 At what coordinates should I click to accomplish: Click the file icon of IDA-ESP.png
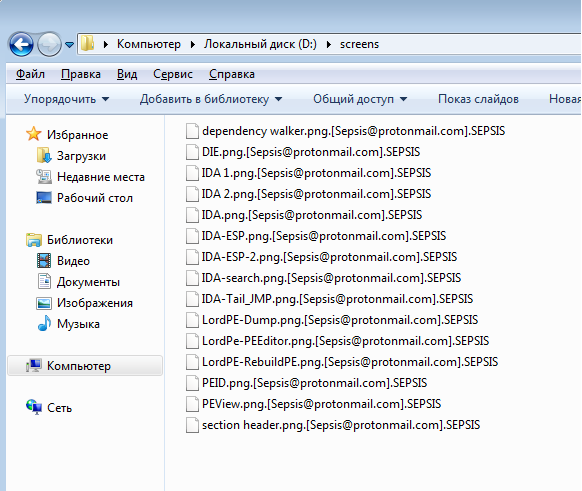point(192,236)
